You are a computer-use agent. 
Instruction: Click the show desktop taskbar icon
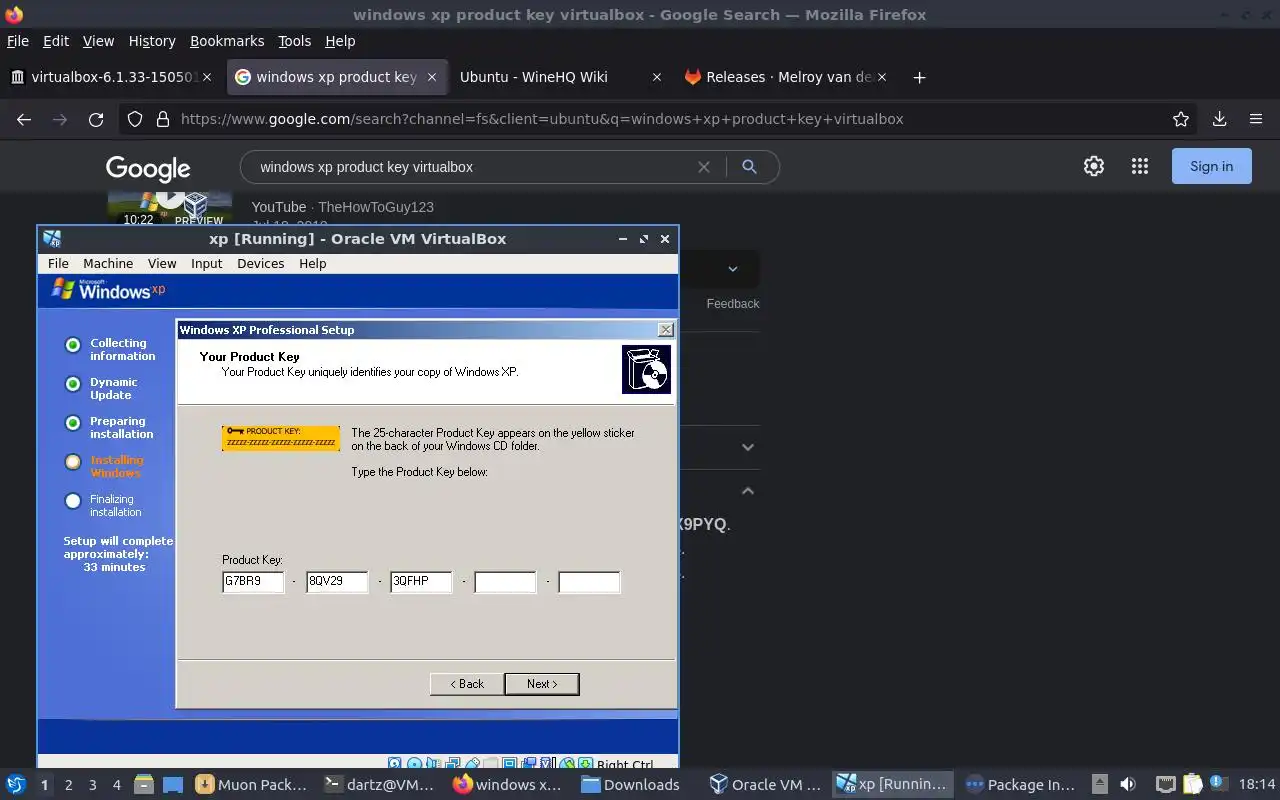tap(172, 785)
